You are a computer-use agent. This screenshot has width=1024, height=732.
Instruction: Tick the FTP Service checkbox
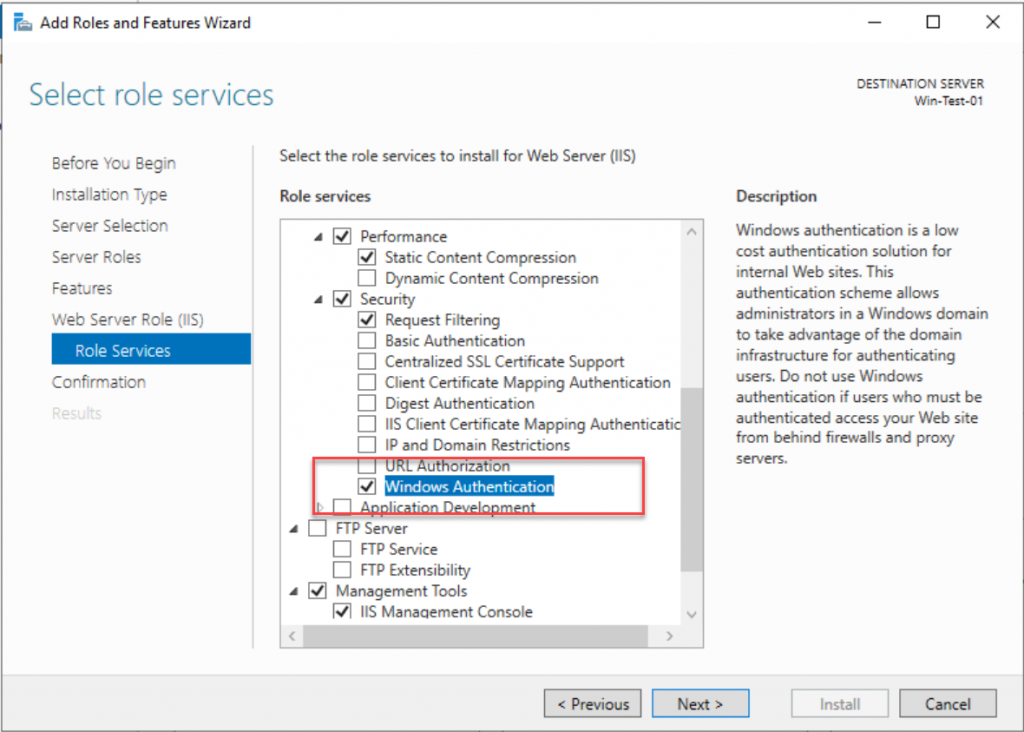point(342,549)
